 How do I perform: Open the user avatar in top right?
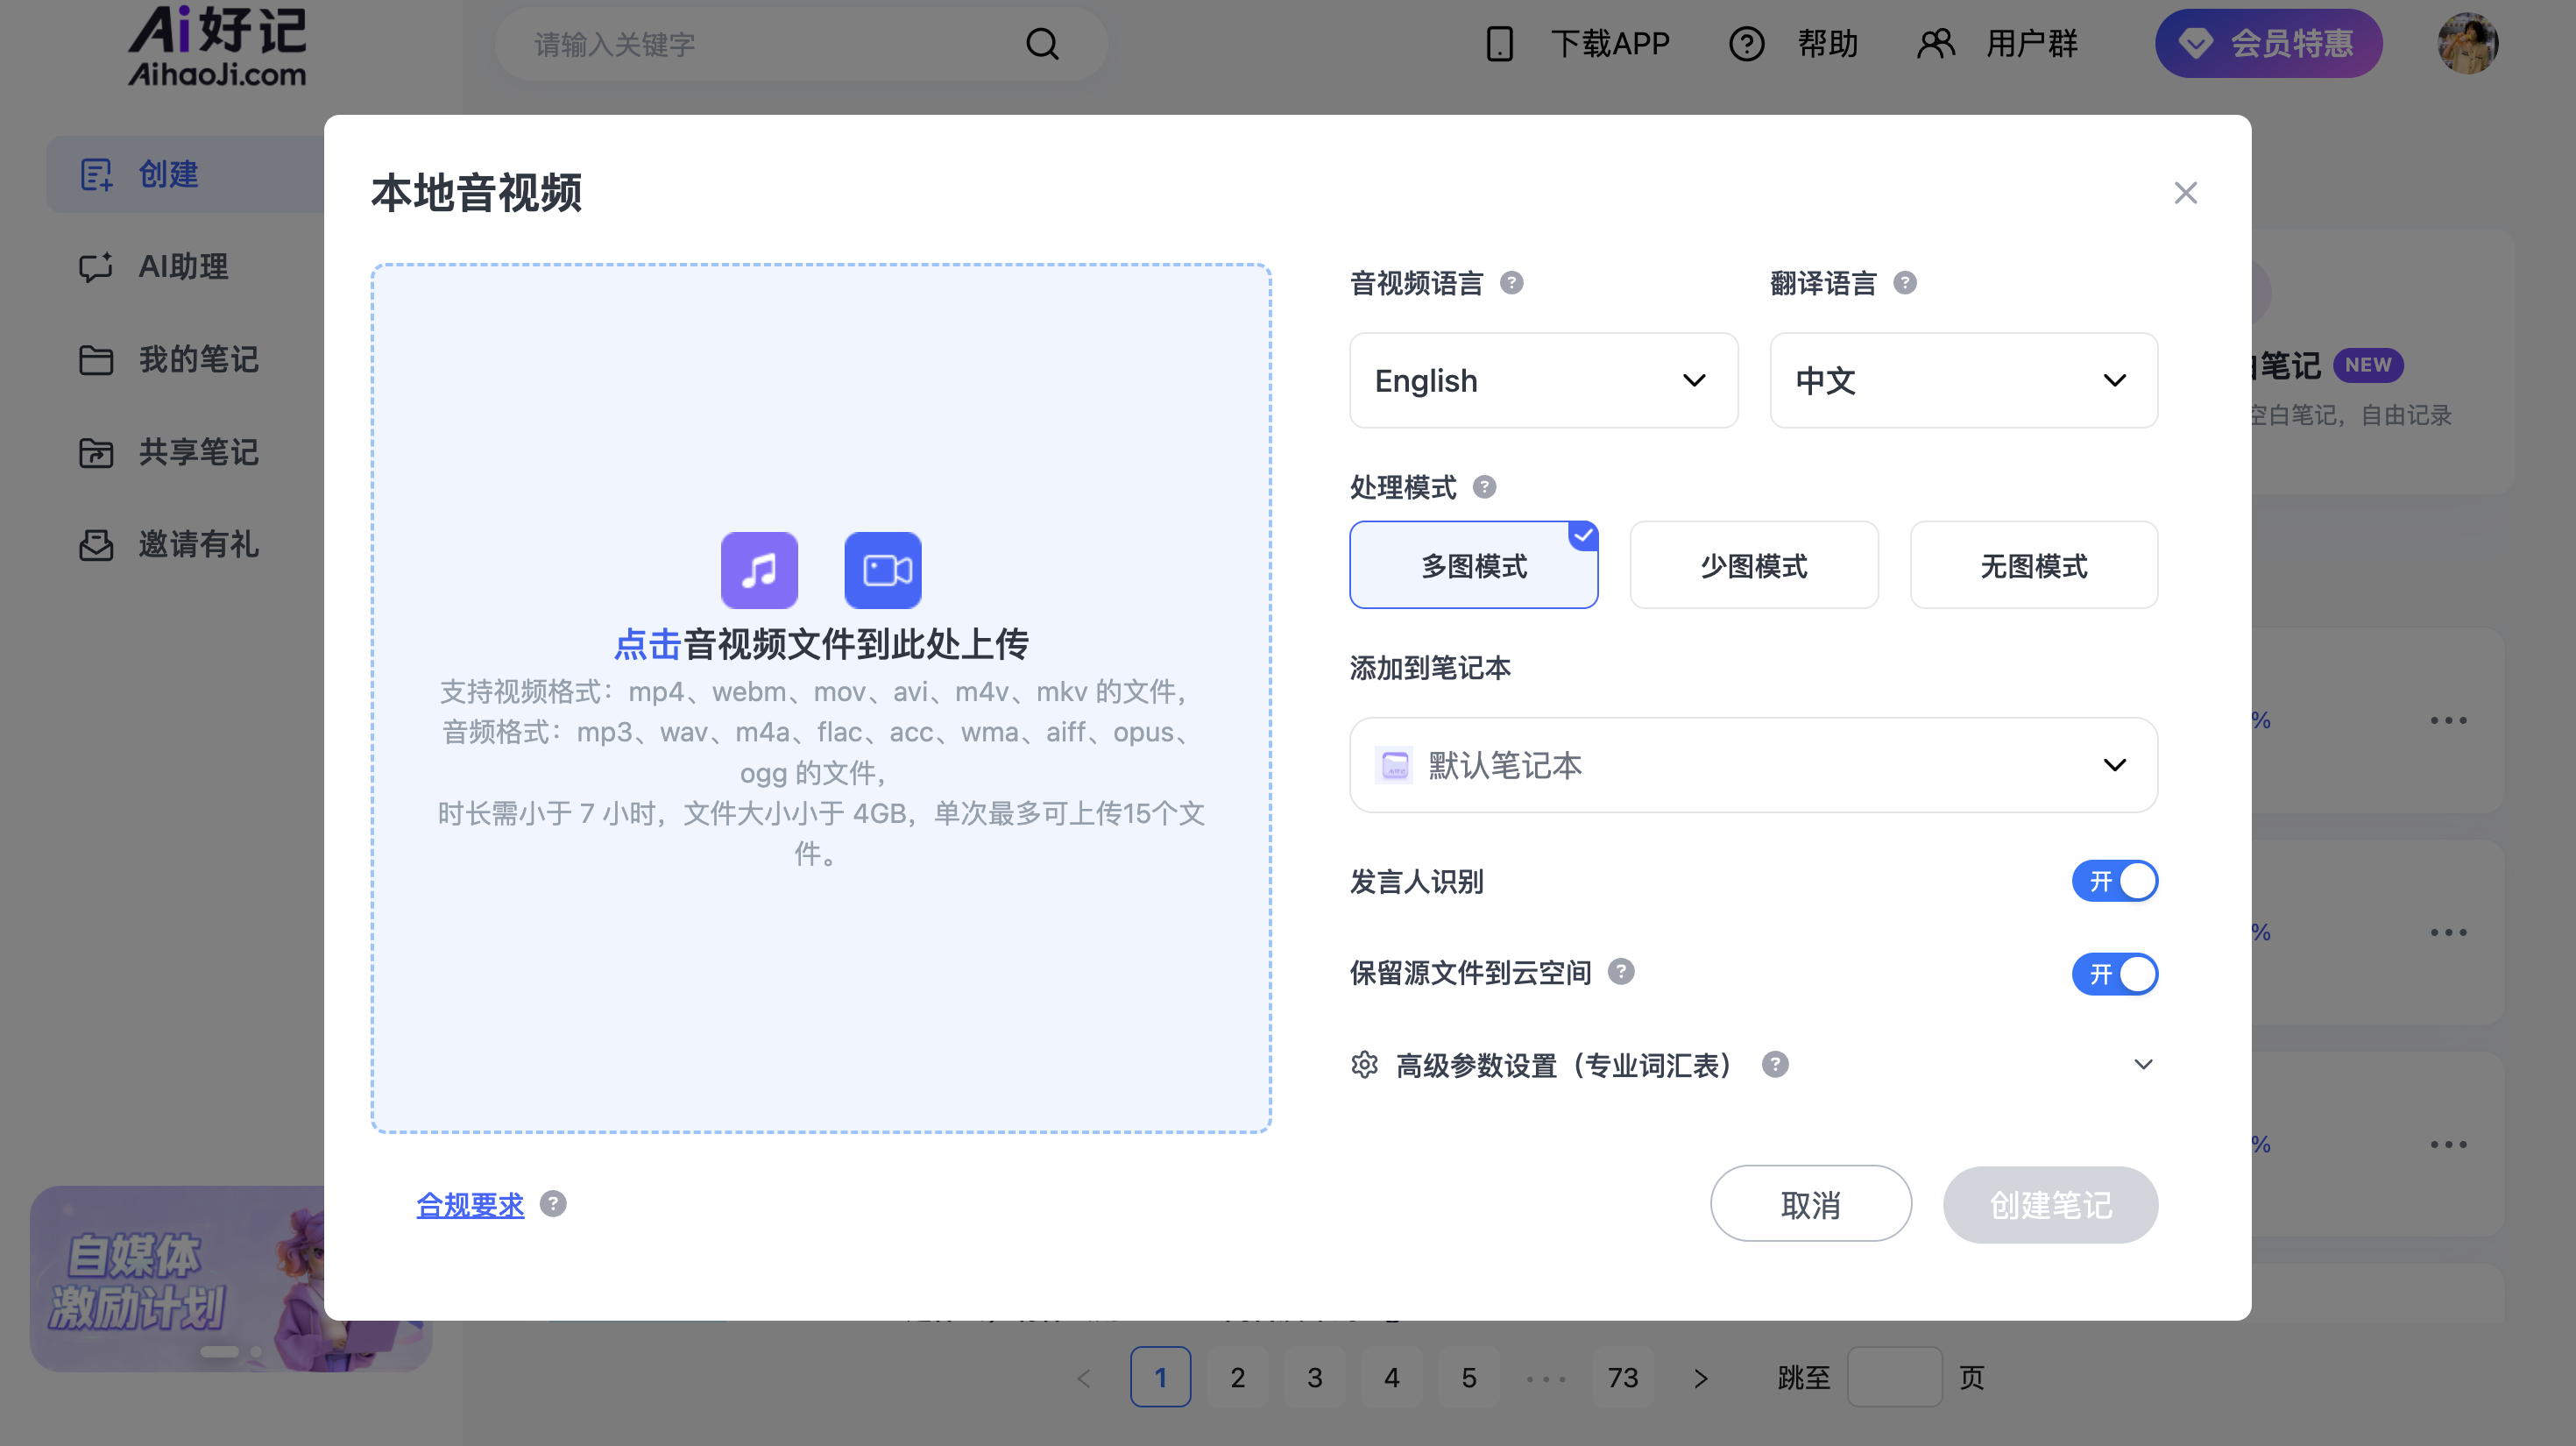pyautogui.click(x=2467, y=44)
